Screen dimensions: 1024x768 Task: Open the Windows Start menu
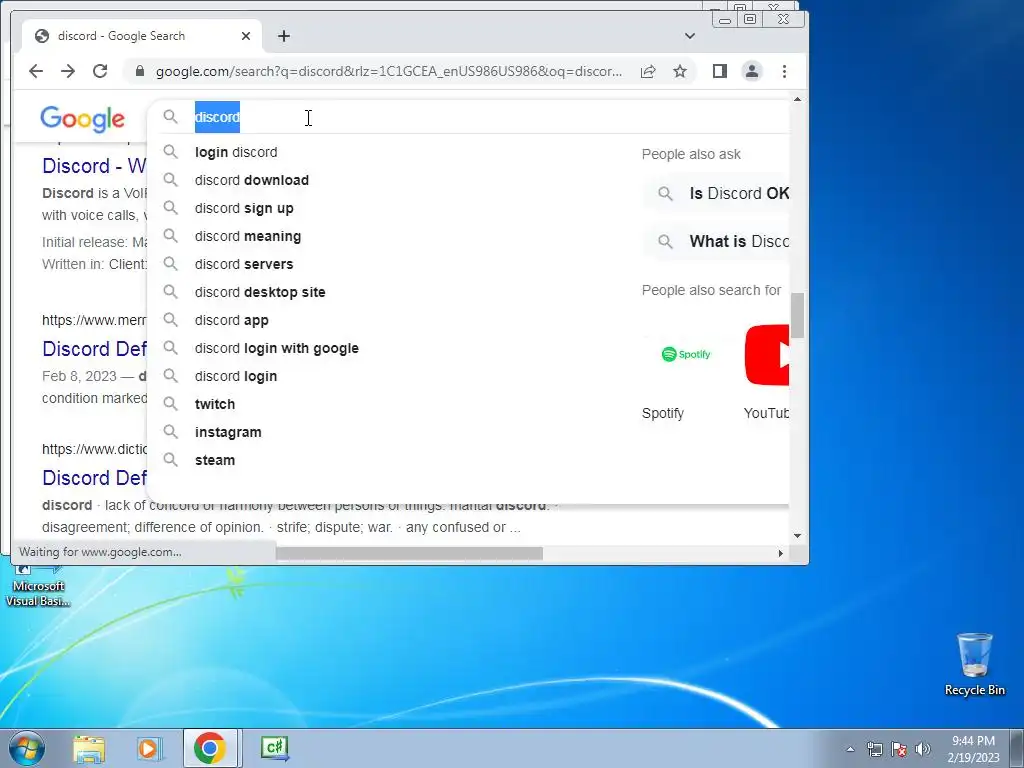click(27, 748)
